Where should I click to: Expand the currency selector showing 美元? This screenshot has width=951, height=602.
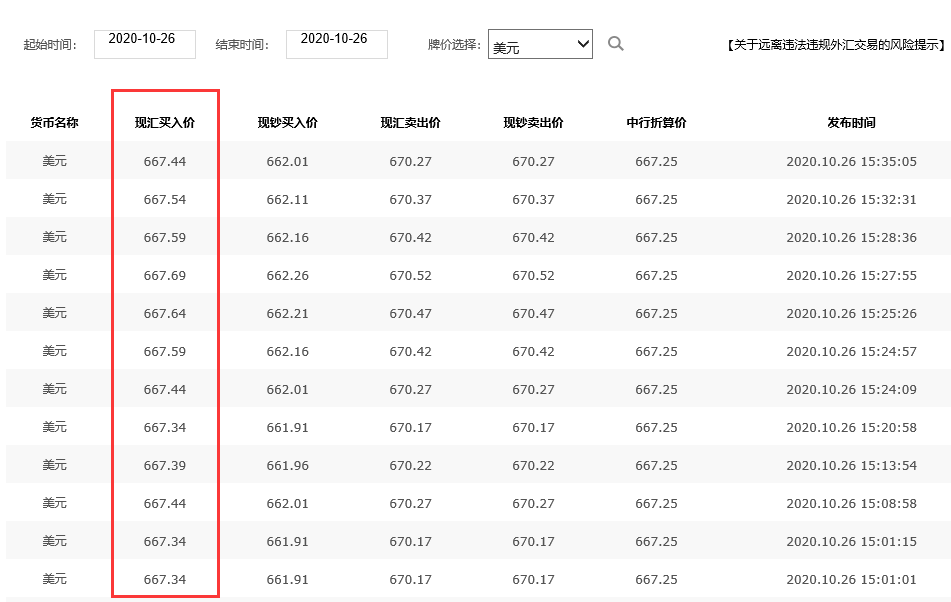(x=540, y=44)
